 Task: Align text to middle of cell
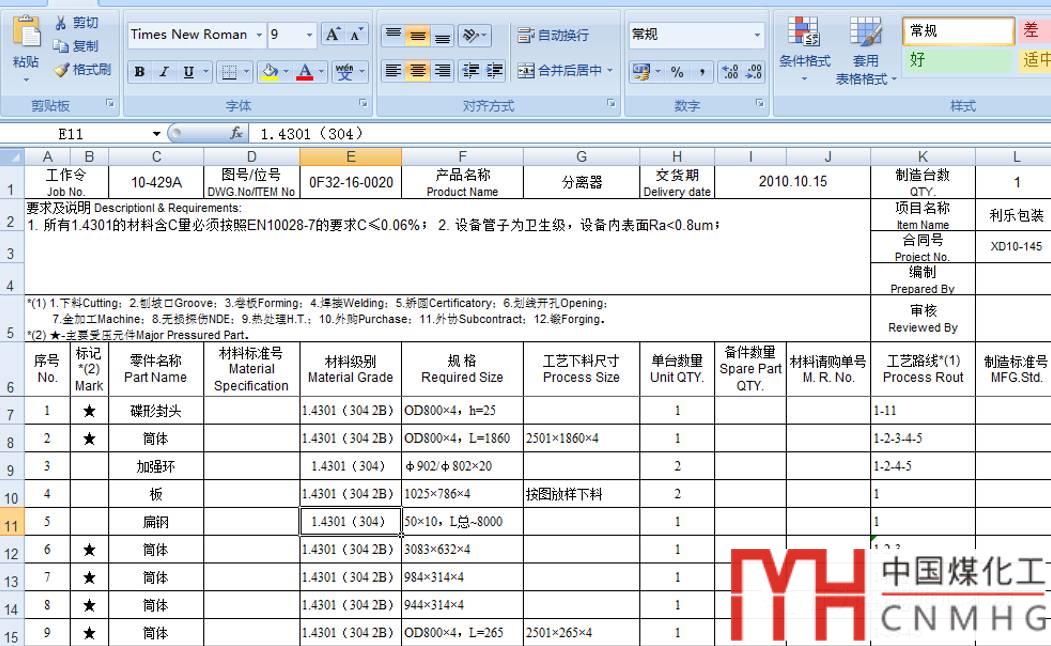pyautogui.click(x=418, y=35)
